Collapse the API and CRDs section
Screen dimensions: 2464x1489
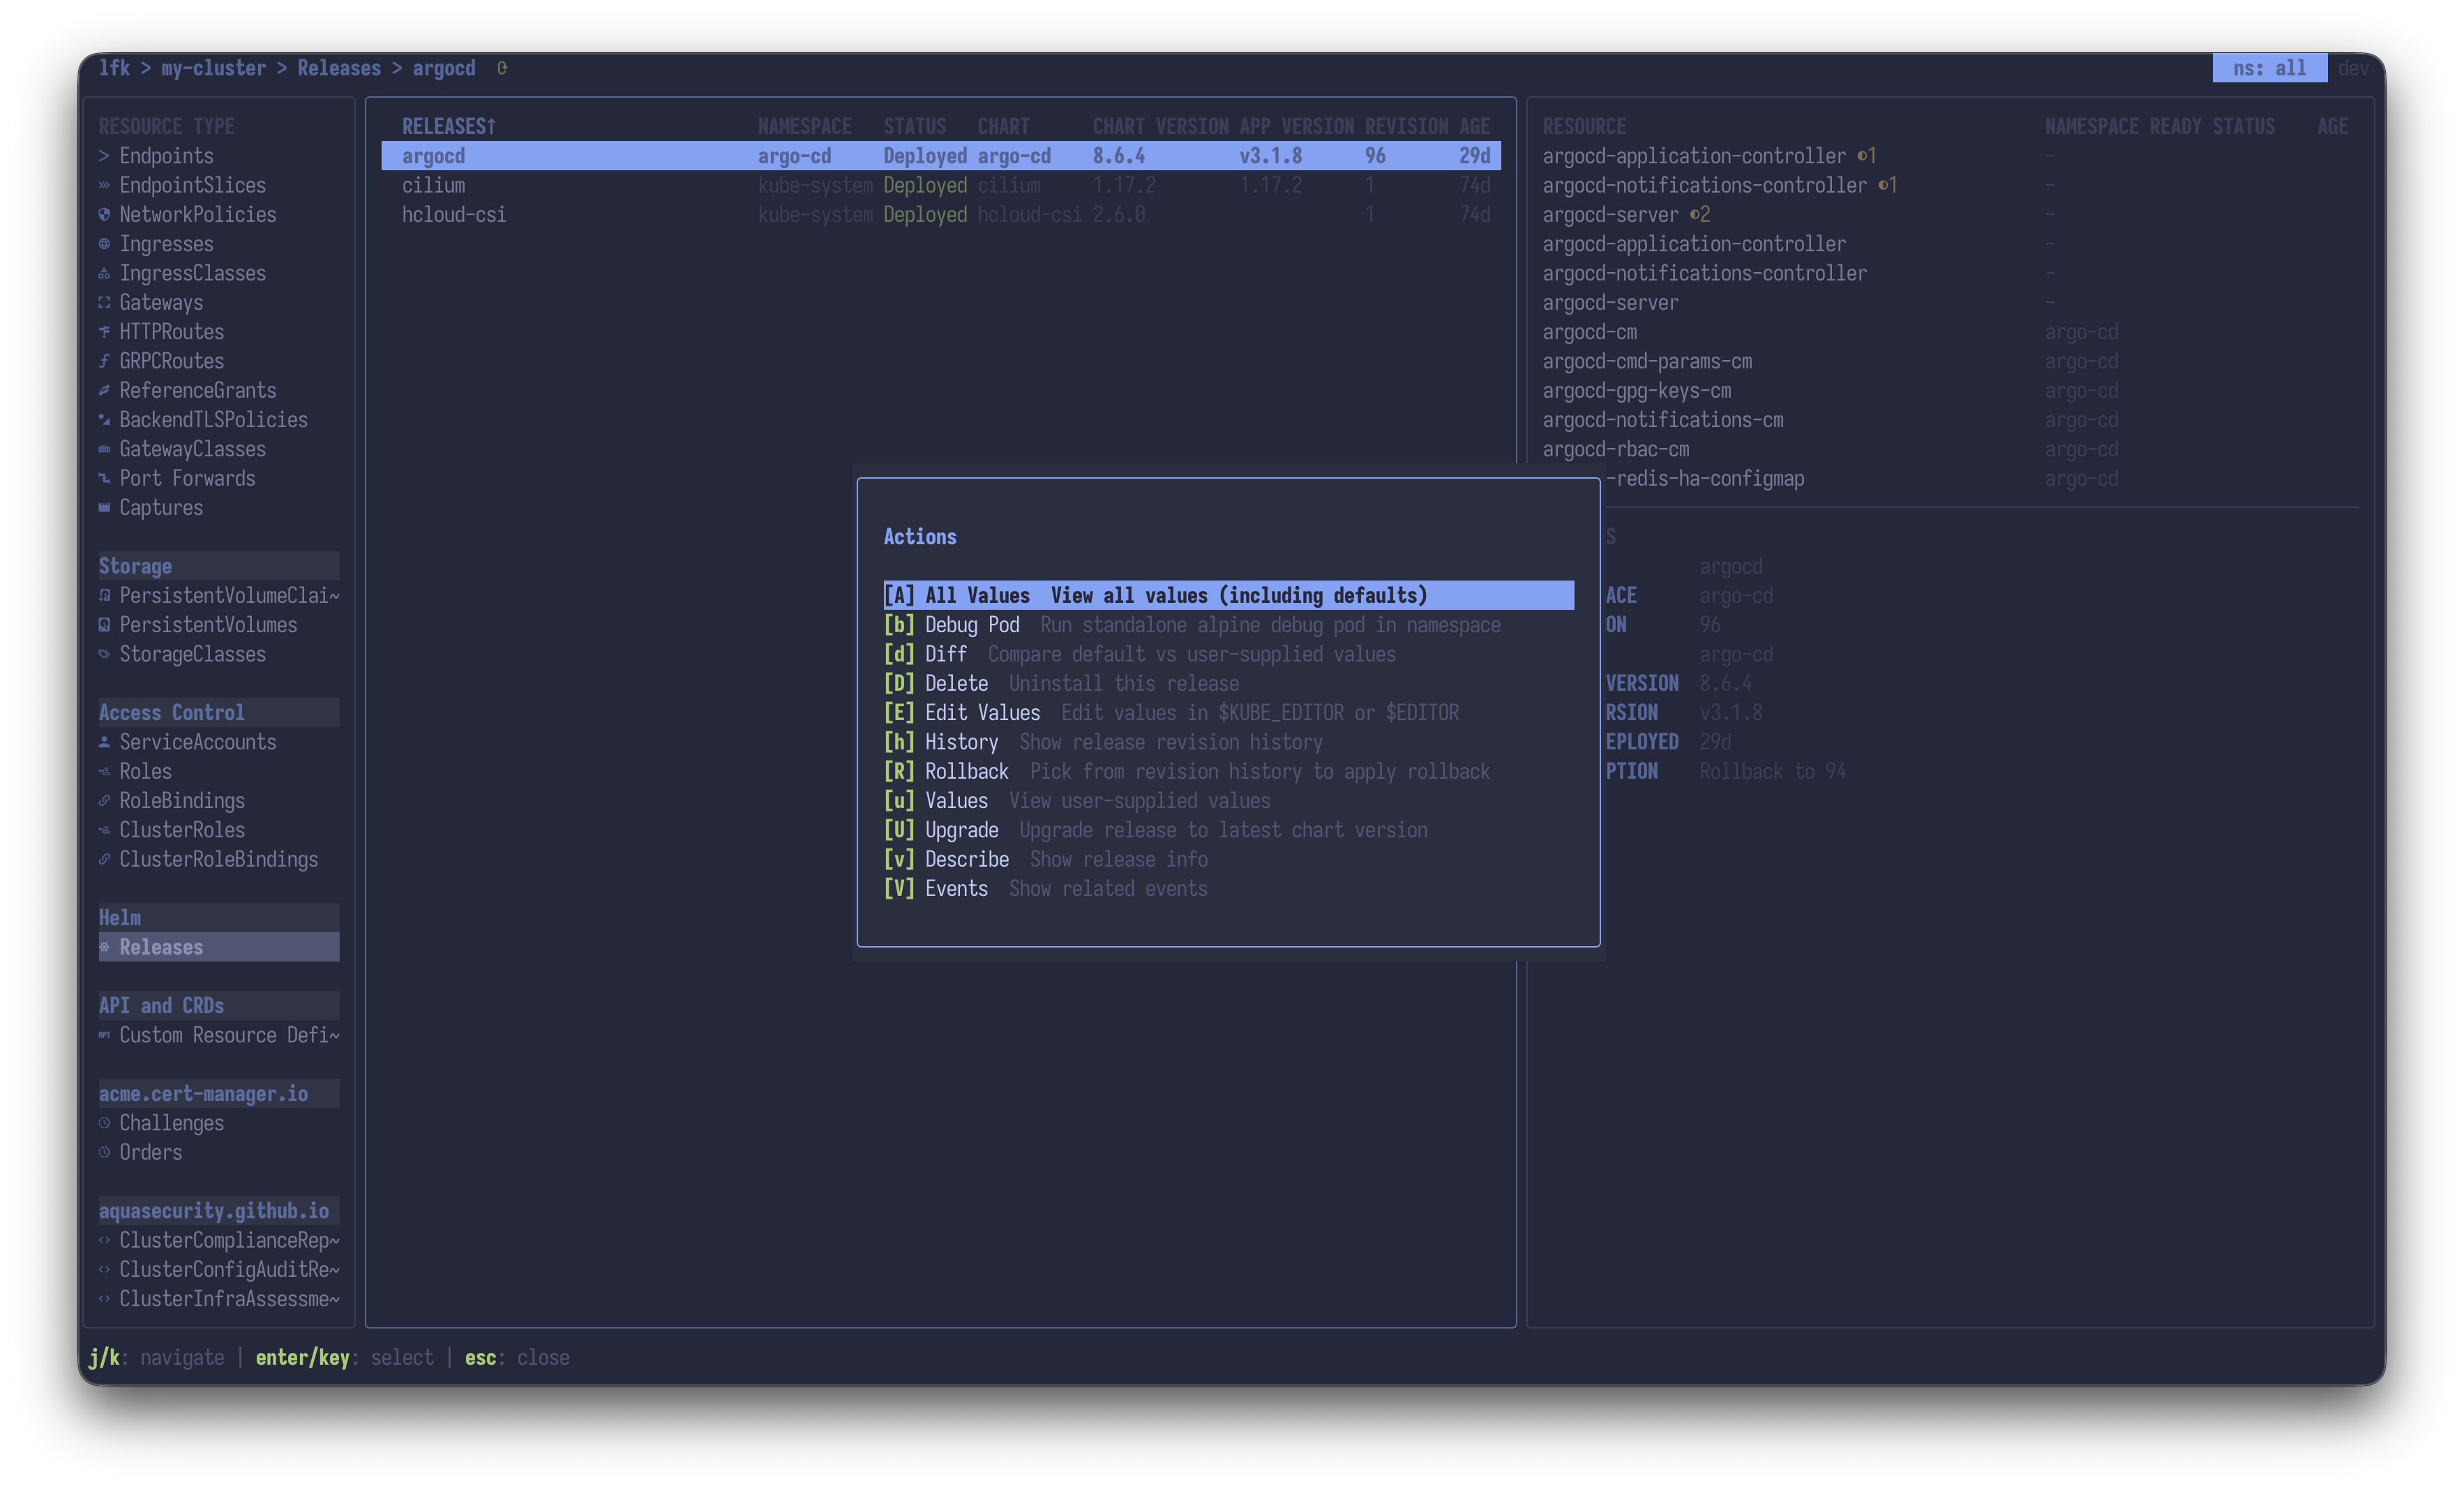tap(218, 1006)
